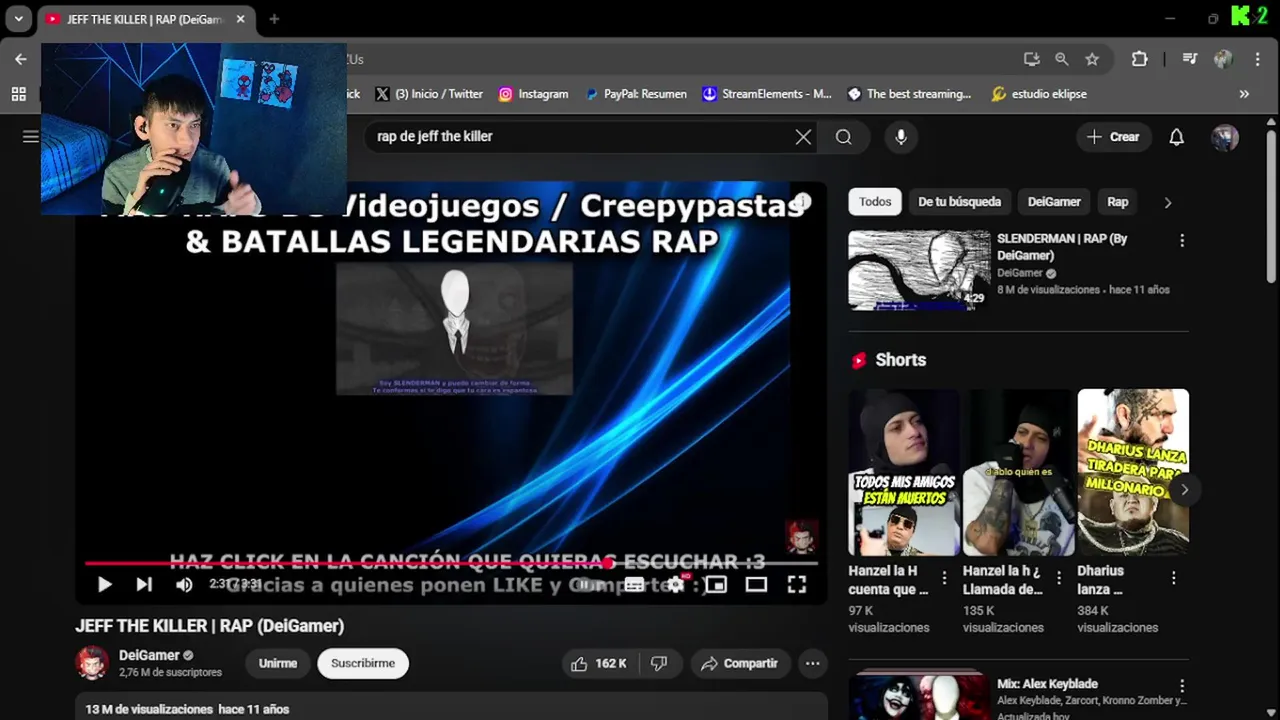Screen dimensions: 1280x720
Task: Open browser zoom magnifier icon
Action: pyautogui.click(x=1062, y=59)
